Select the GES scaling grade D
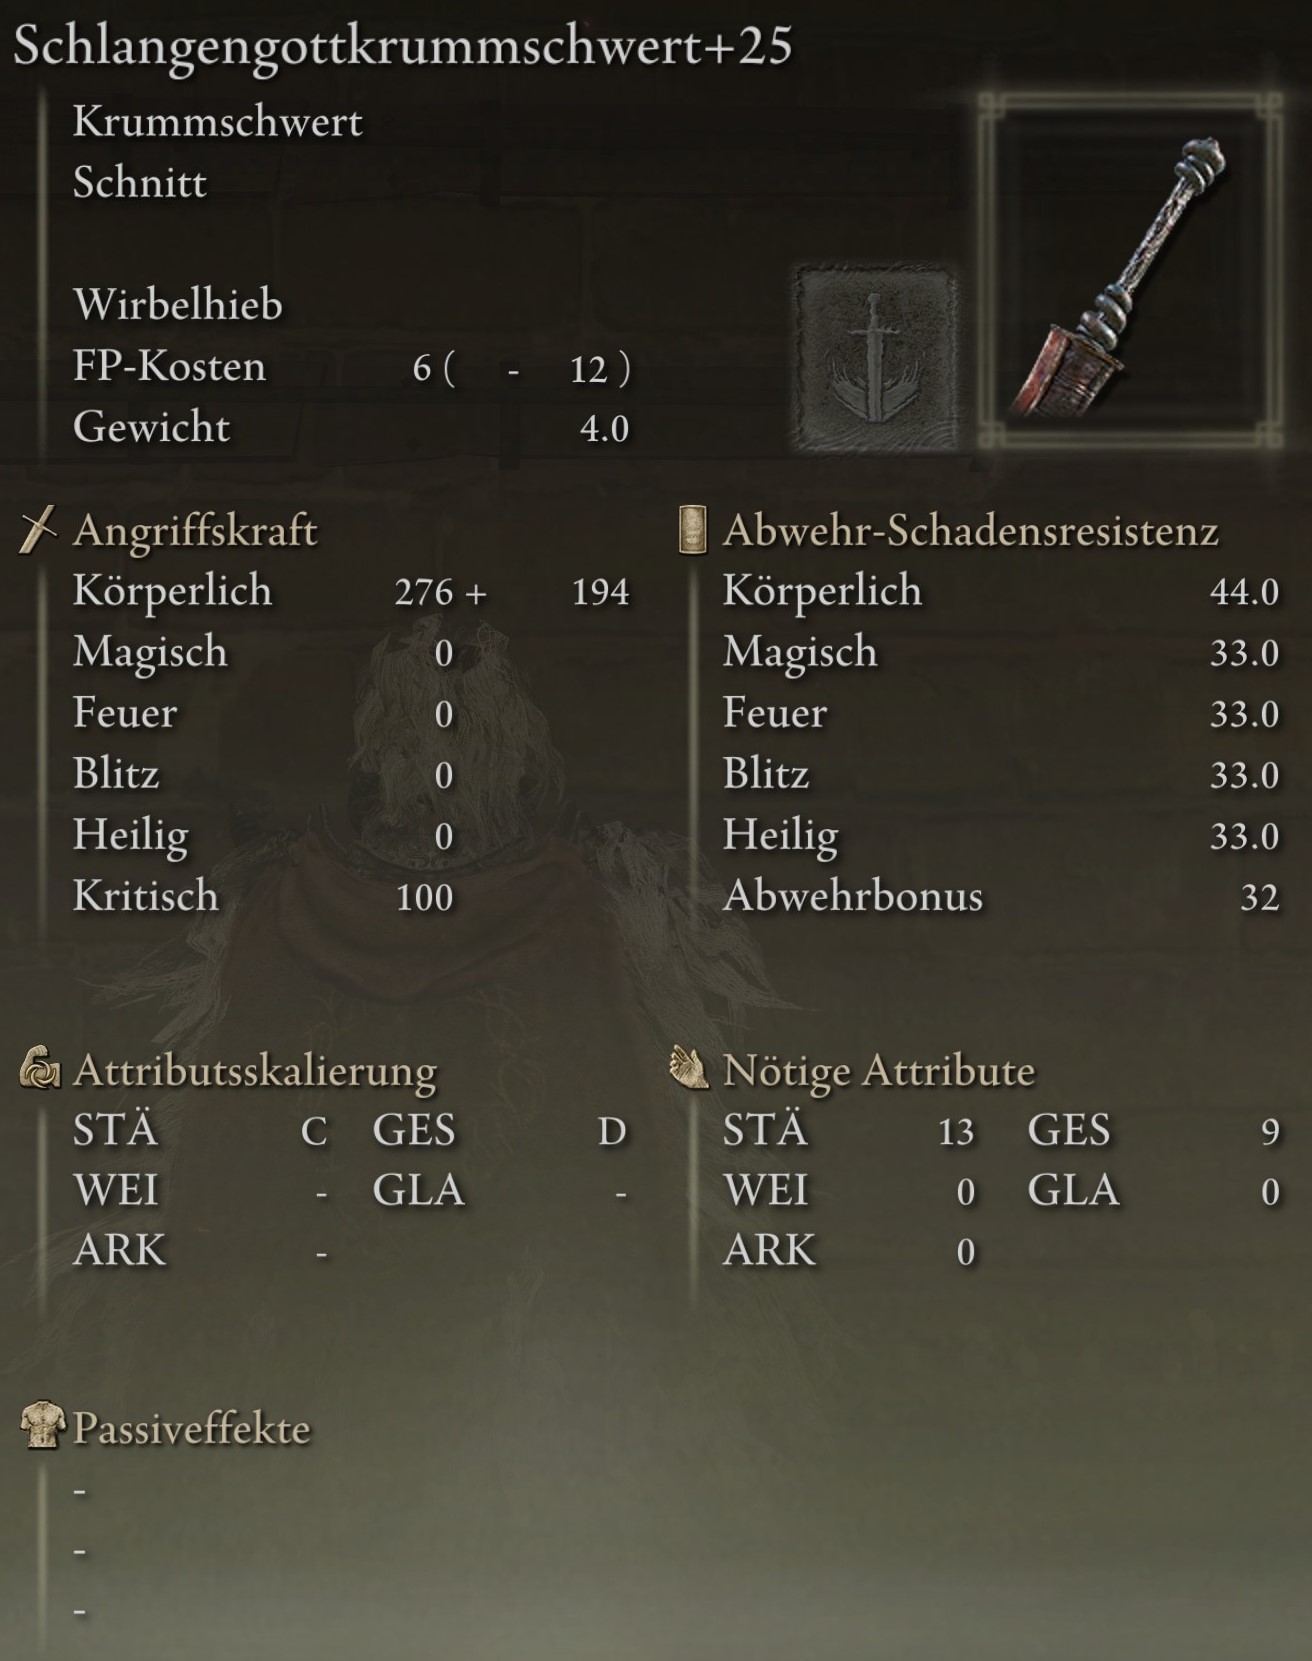 (612, 1131)
